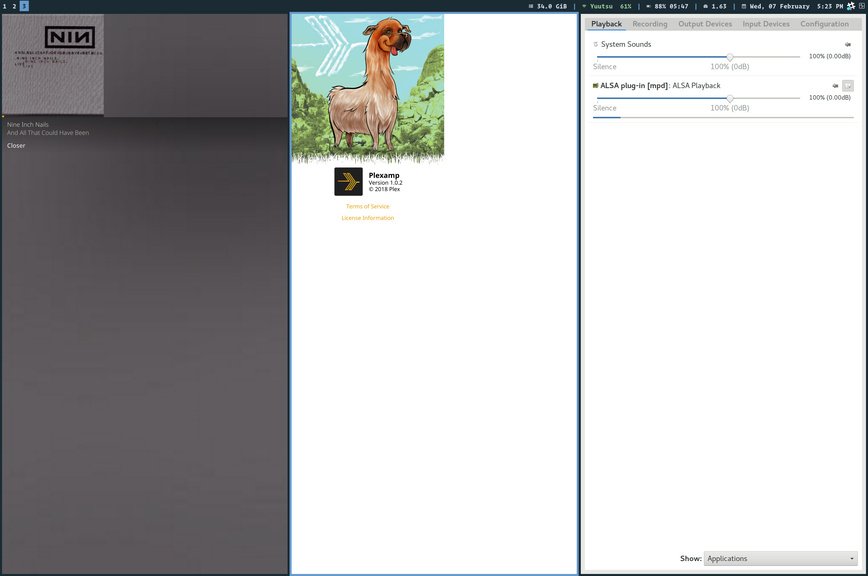Click the '© 2018 Plex' copyright text

[384, 189]
